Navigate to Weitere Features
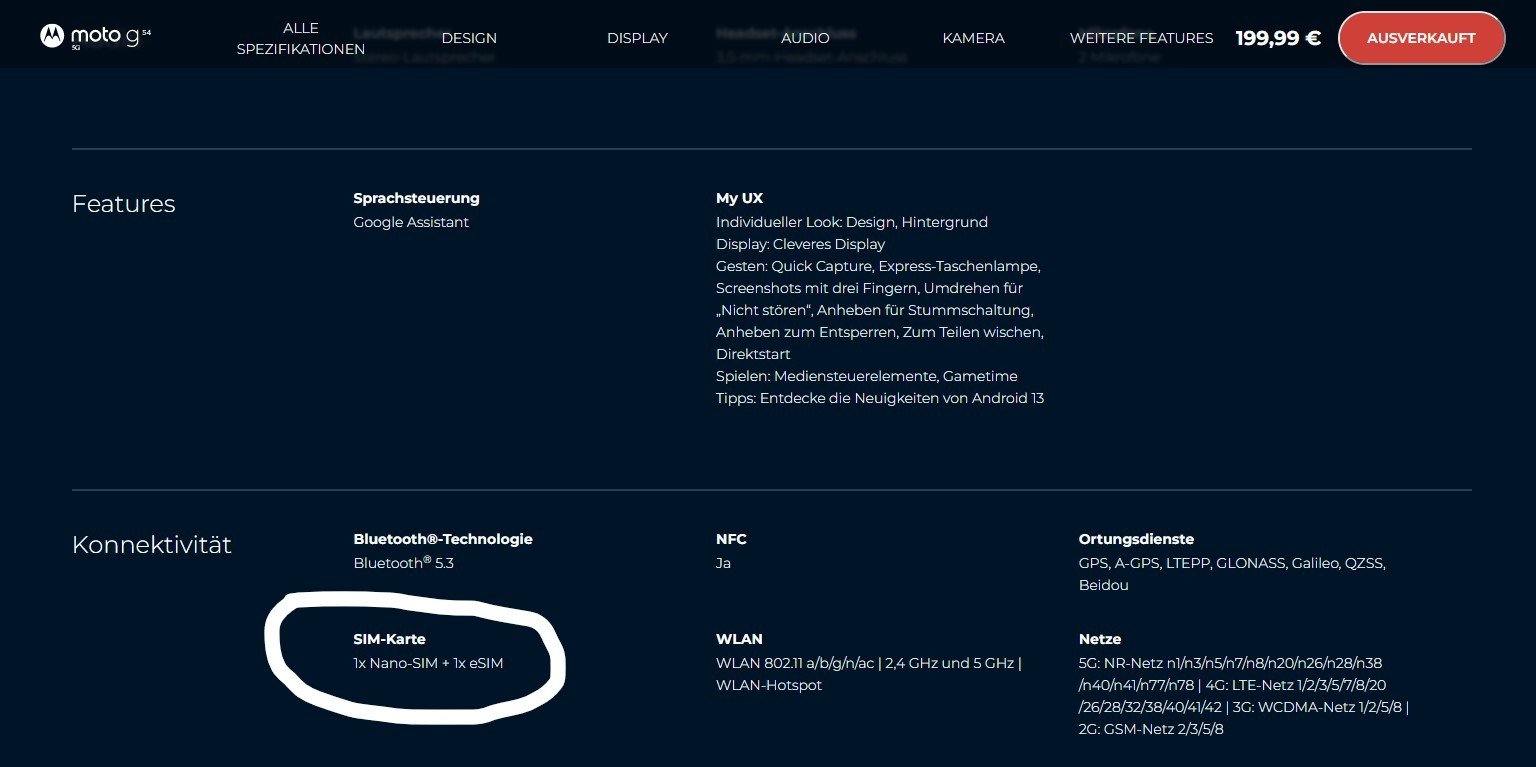Viewport: 1536px width, 767px height. [1141, 38]
